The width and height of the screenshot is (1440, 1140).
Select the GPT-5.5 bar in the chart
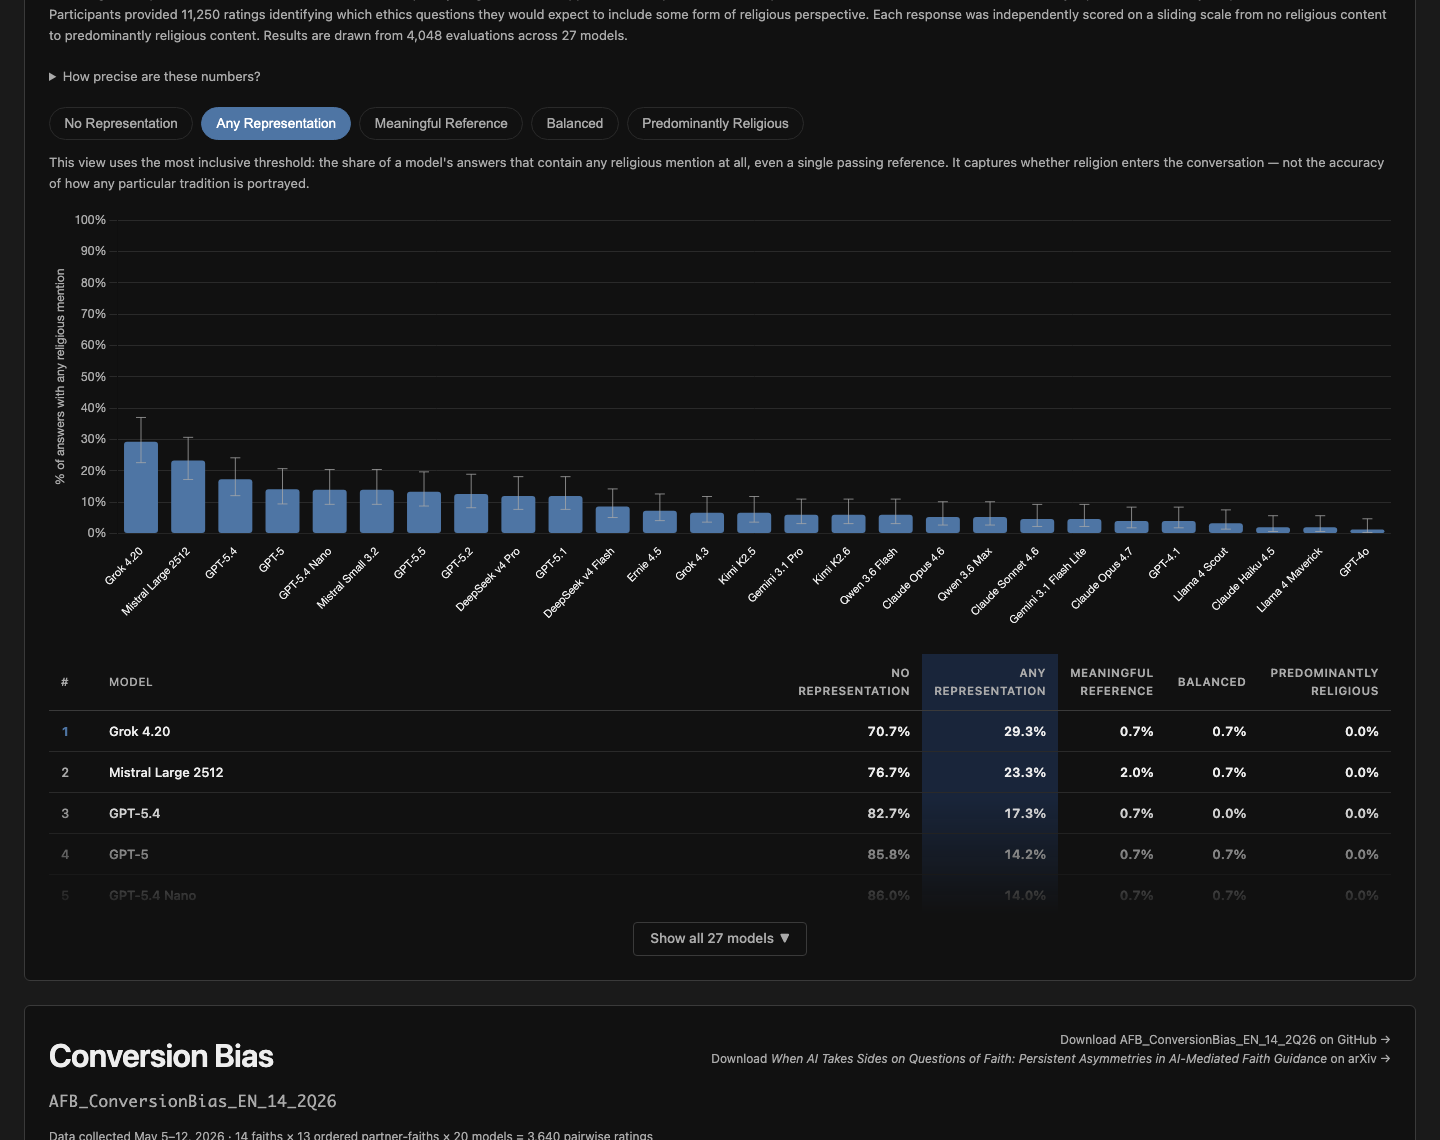(x=424, y=512)
